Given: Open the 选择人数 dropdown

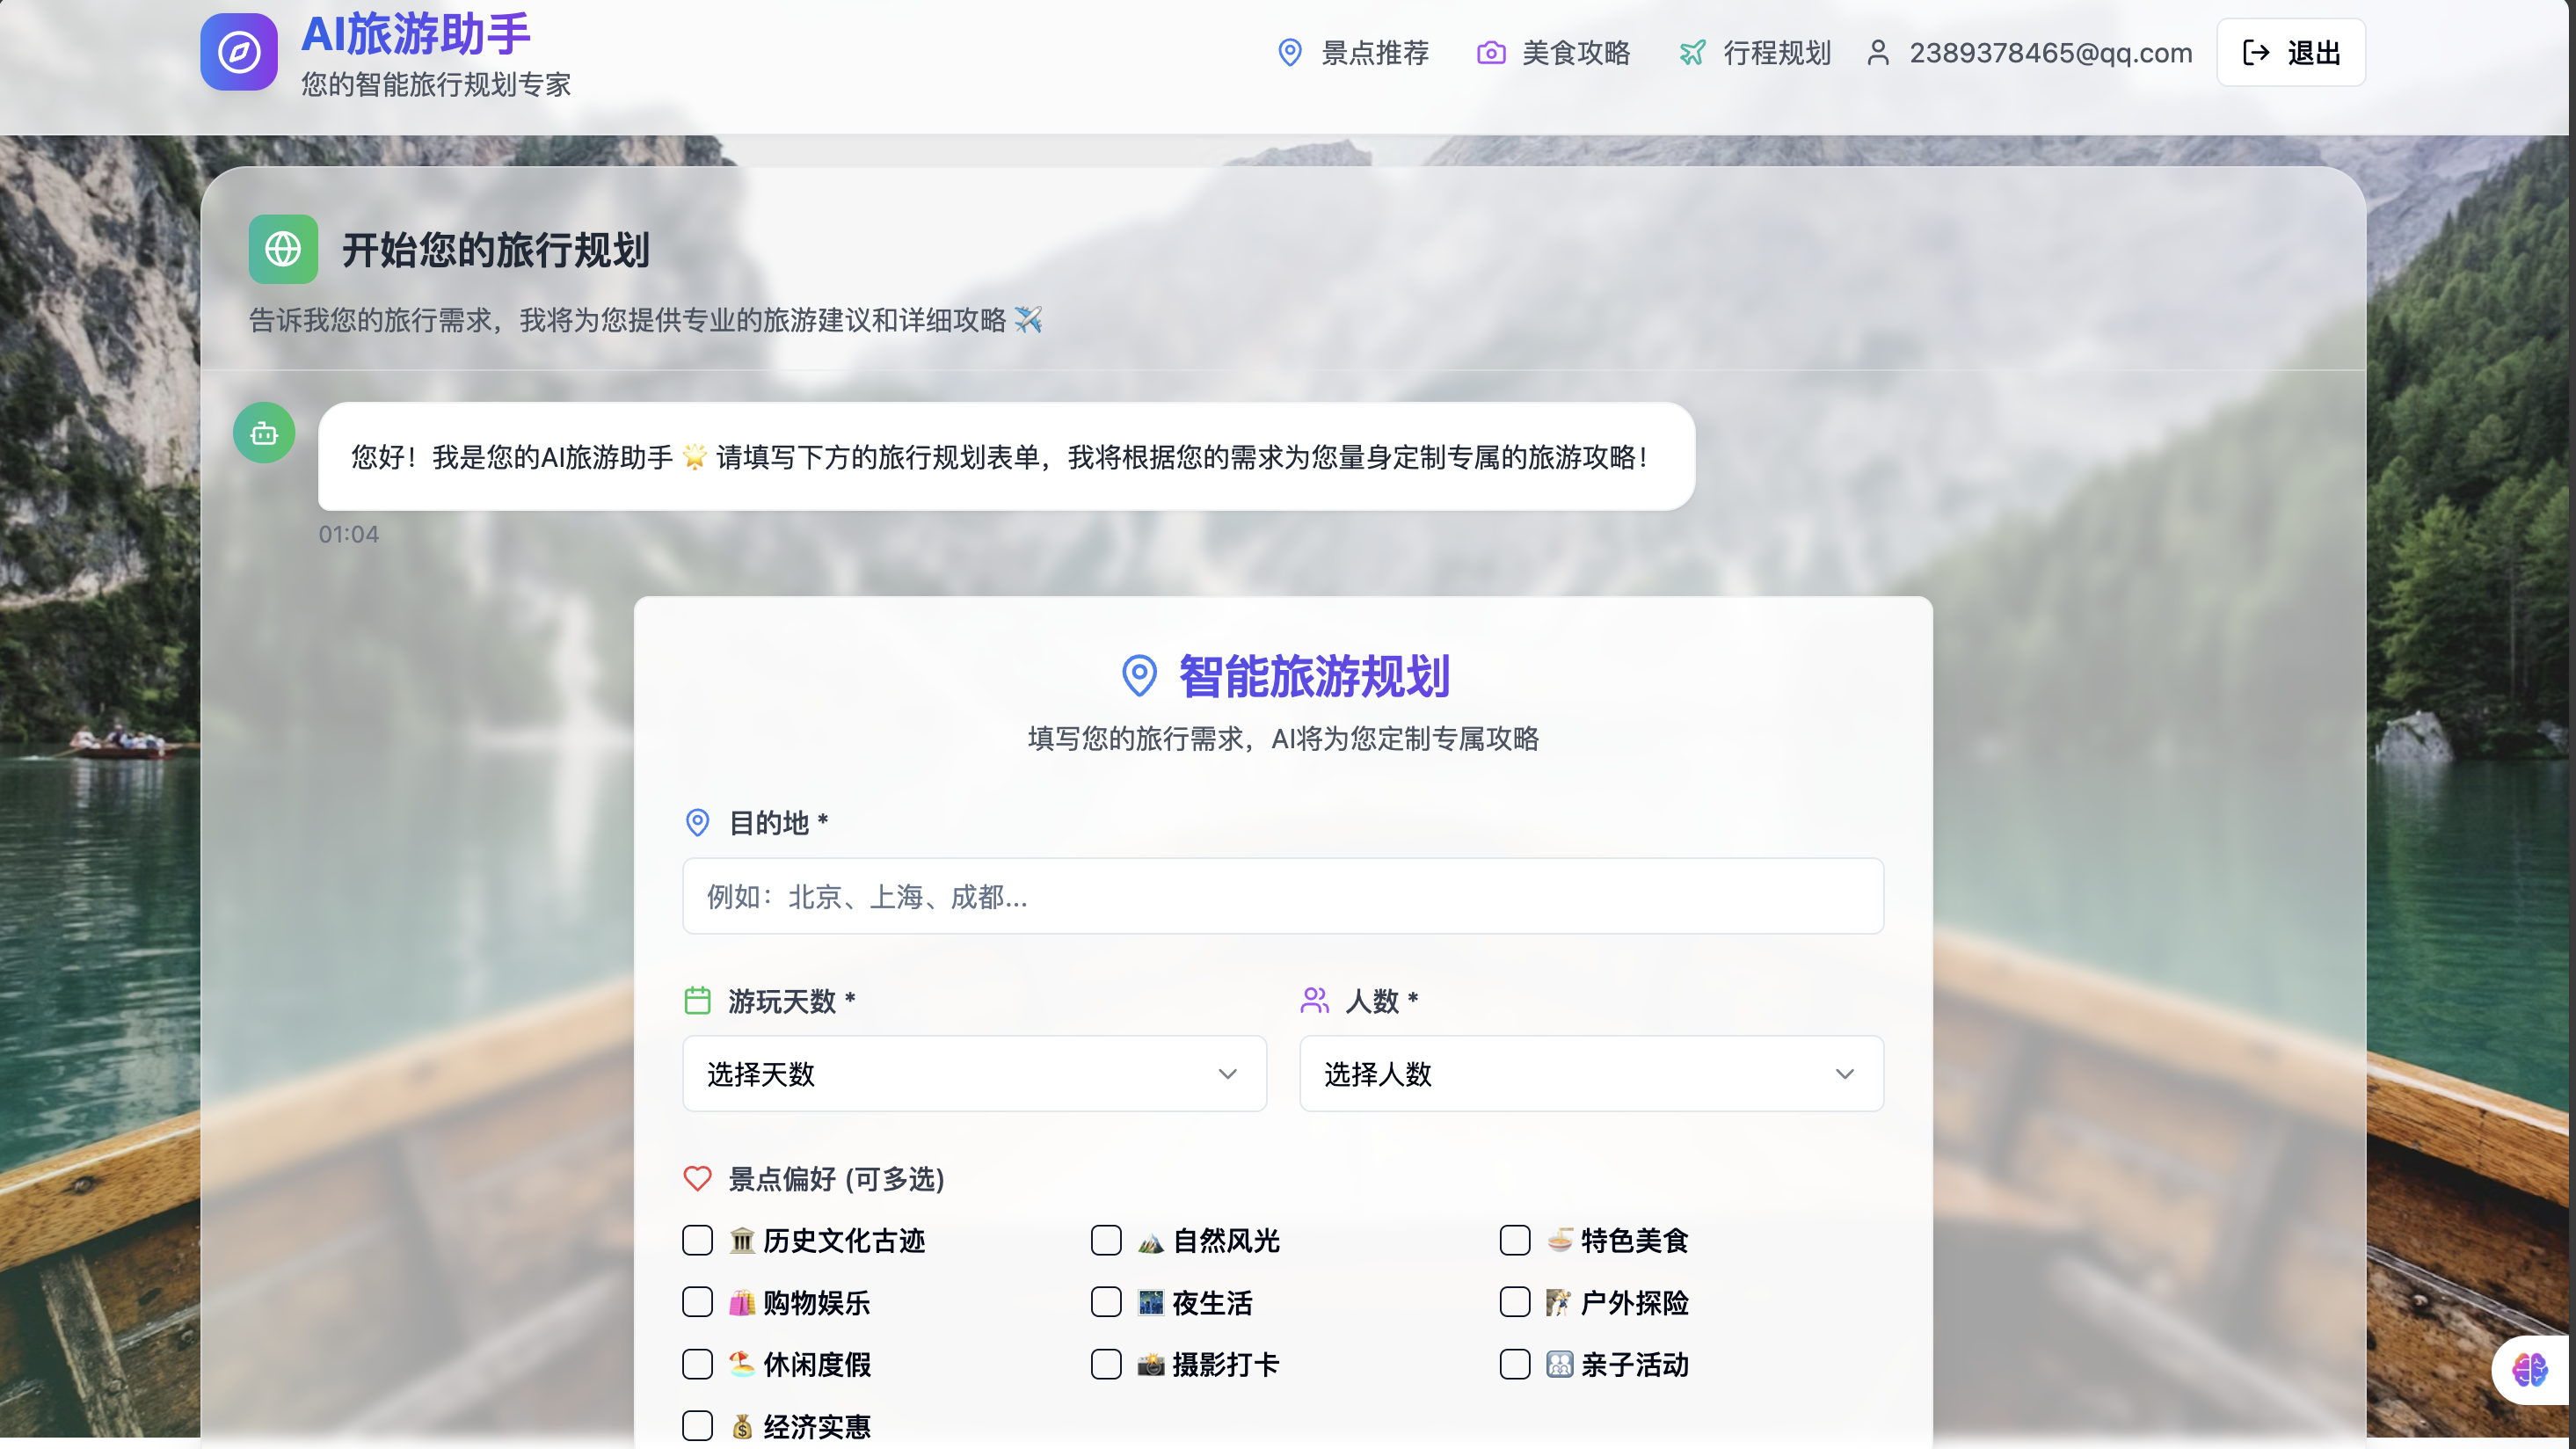Looking at the screenshot, I should (1591, 1073).
